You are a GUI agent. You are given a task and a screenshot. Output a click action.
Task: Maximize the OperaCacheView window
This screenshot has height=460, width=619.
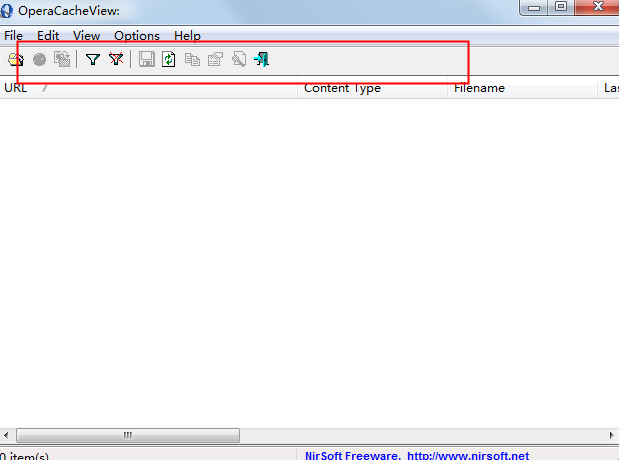point(561,7)
